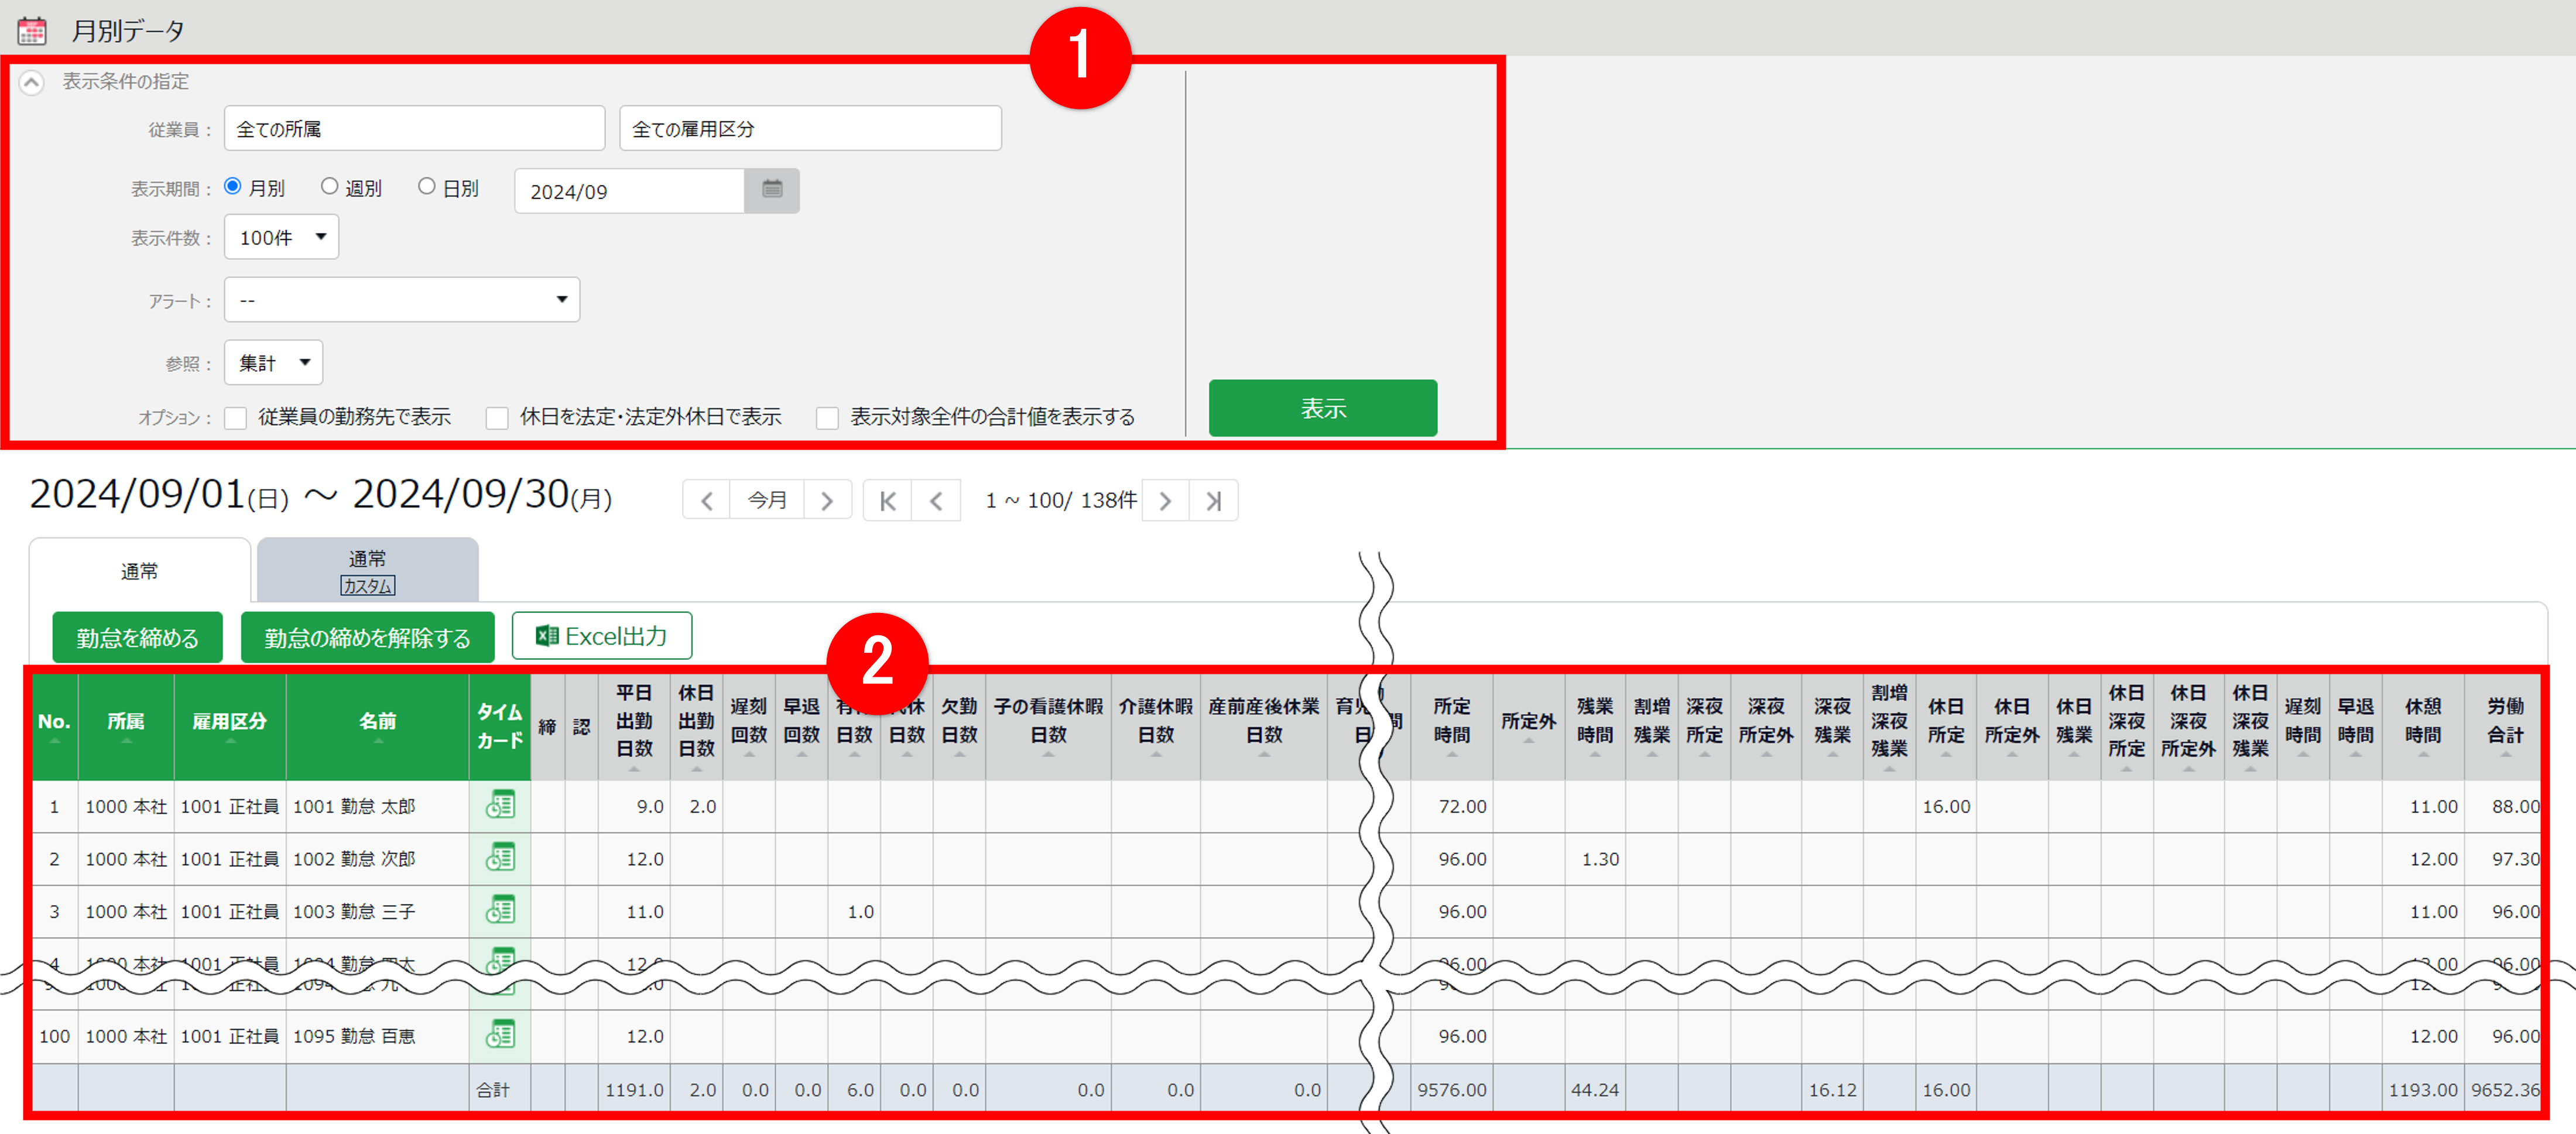Click the 全ての所属 employee field

414,129
